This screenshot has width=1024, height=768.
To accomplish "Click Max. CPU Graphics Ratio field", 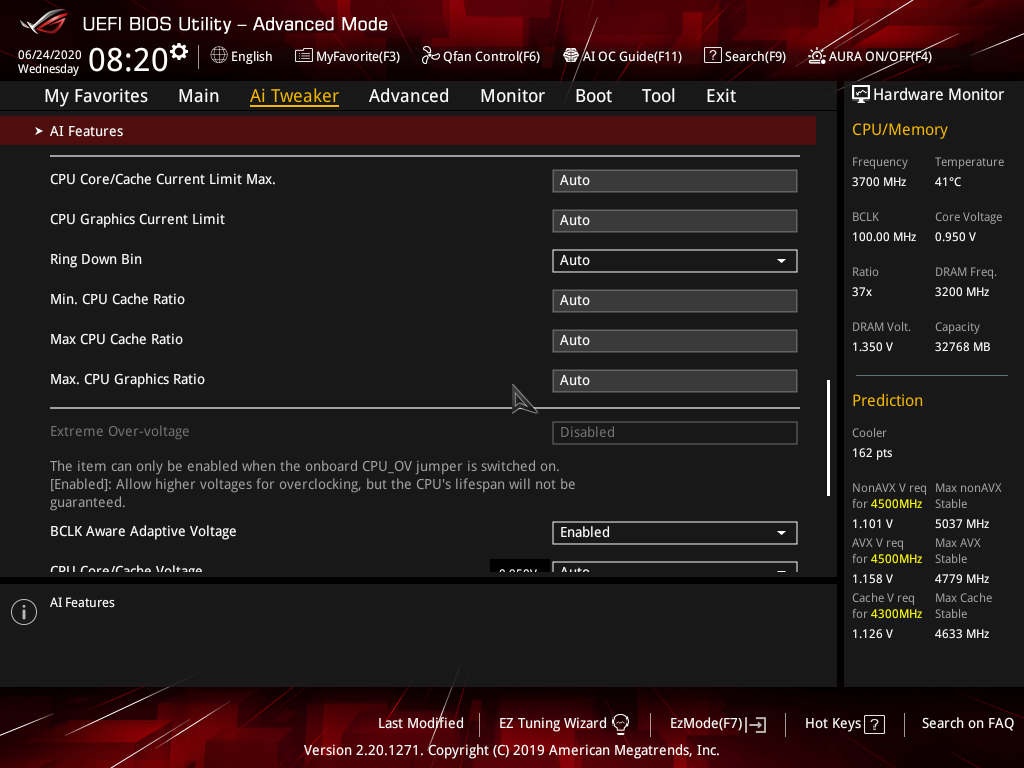I will 675,381.
